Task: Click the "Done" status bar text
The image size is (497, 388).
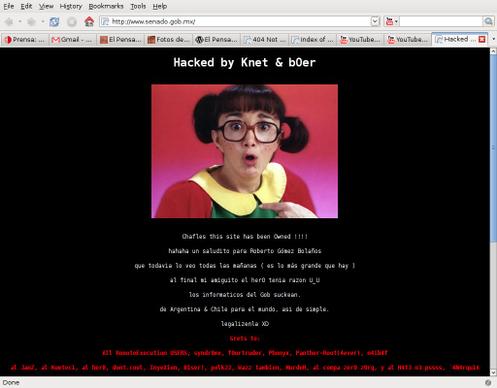Action: coord(11,382)
